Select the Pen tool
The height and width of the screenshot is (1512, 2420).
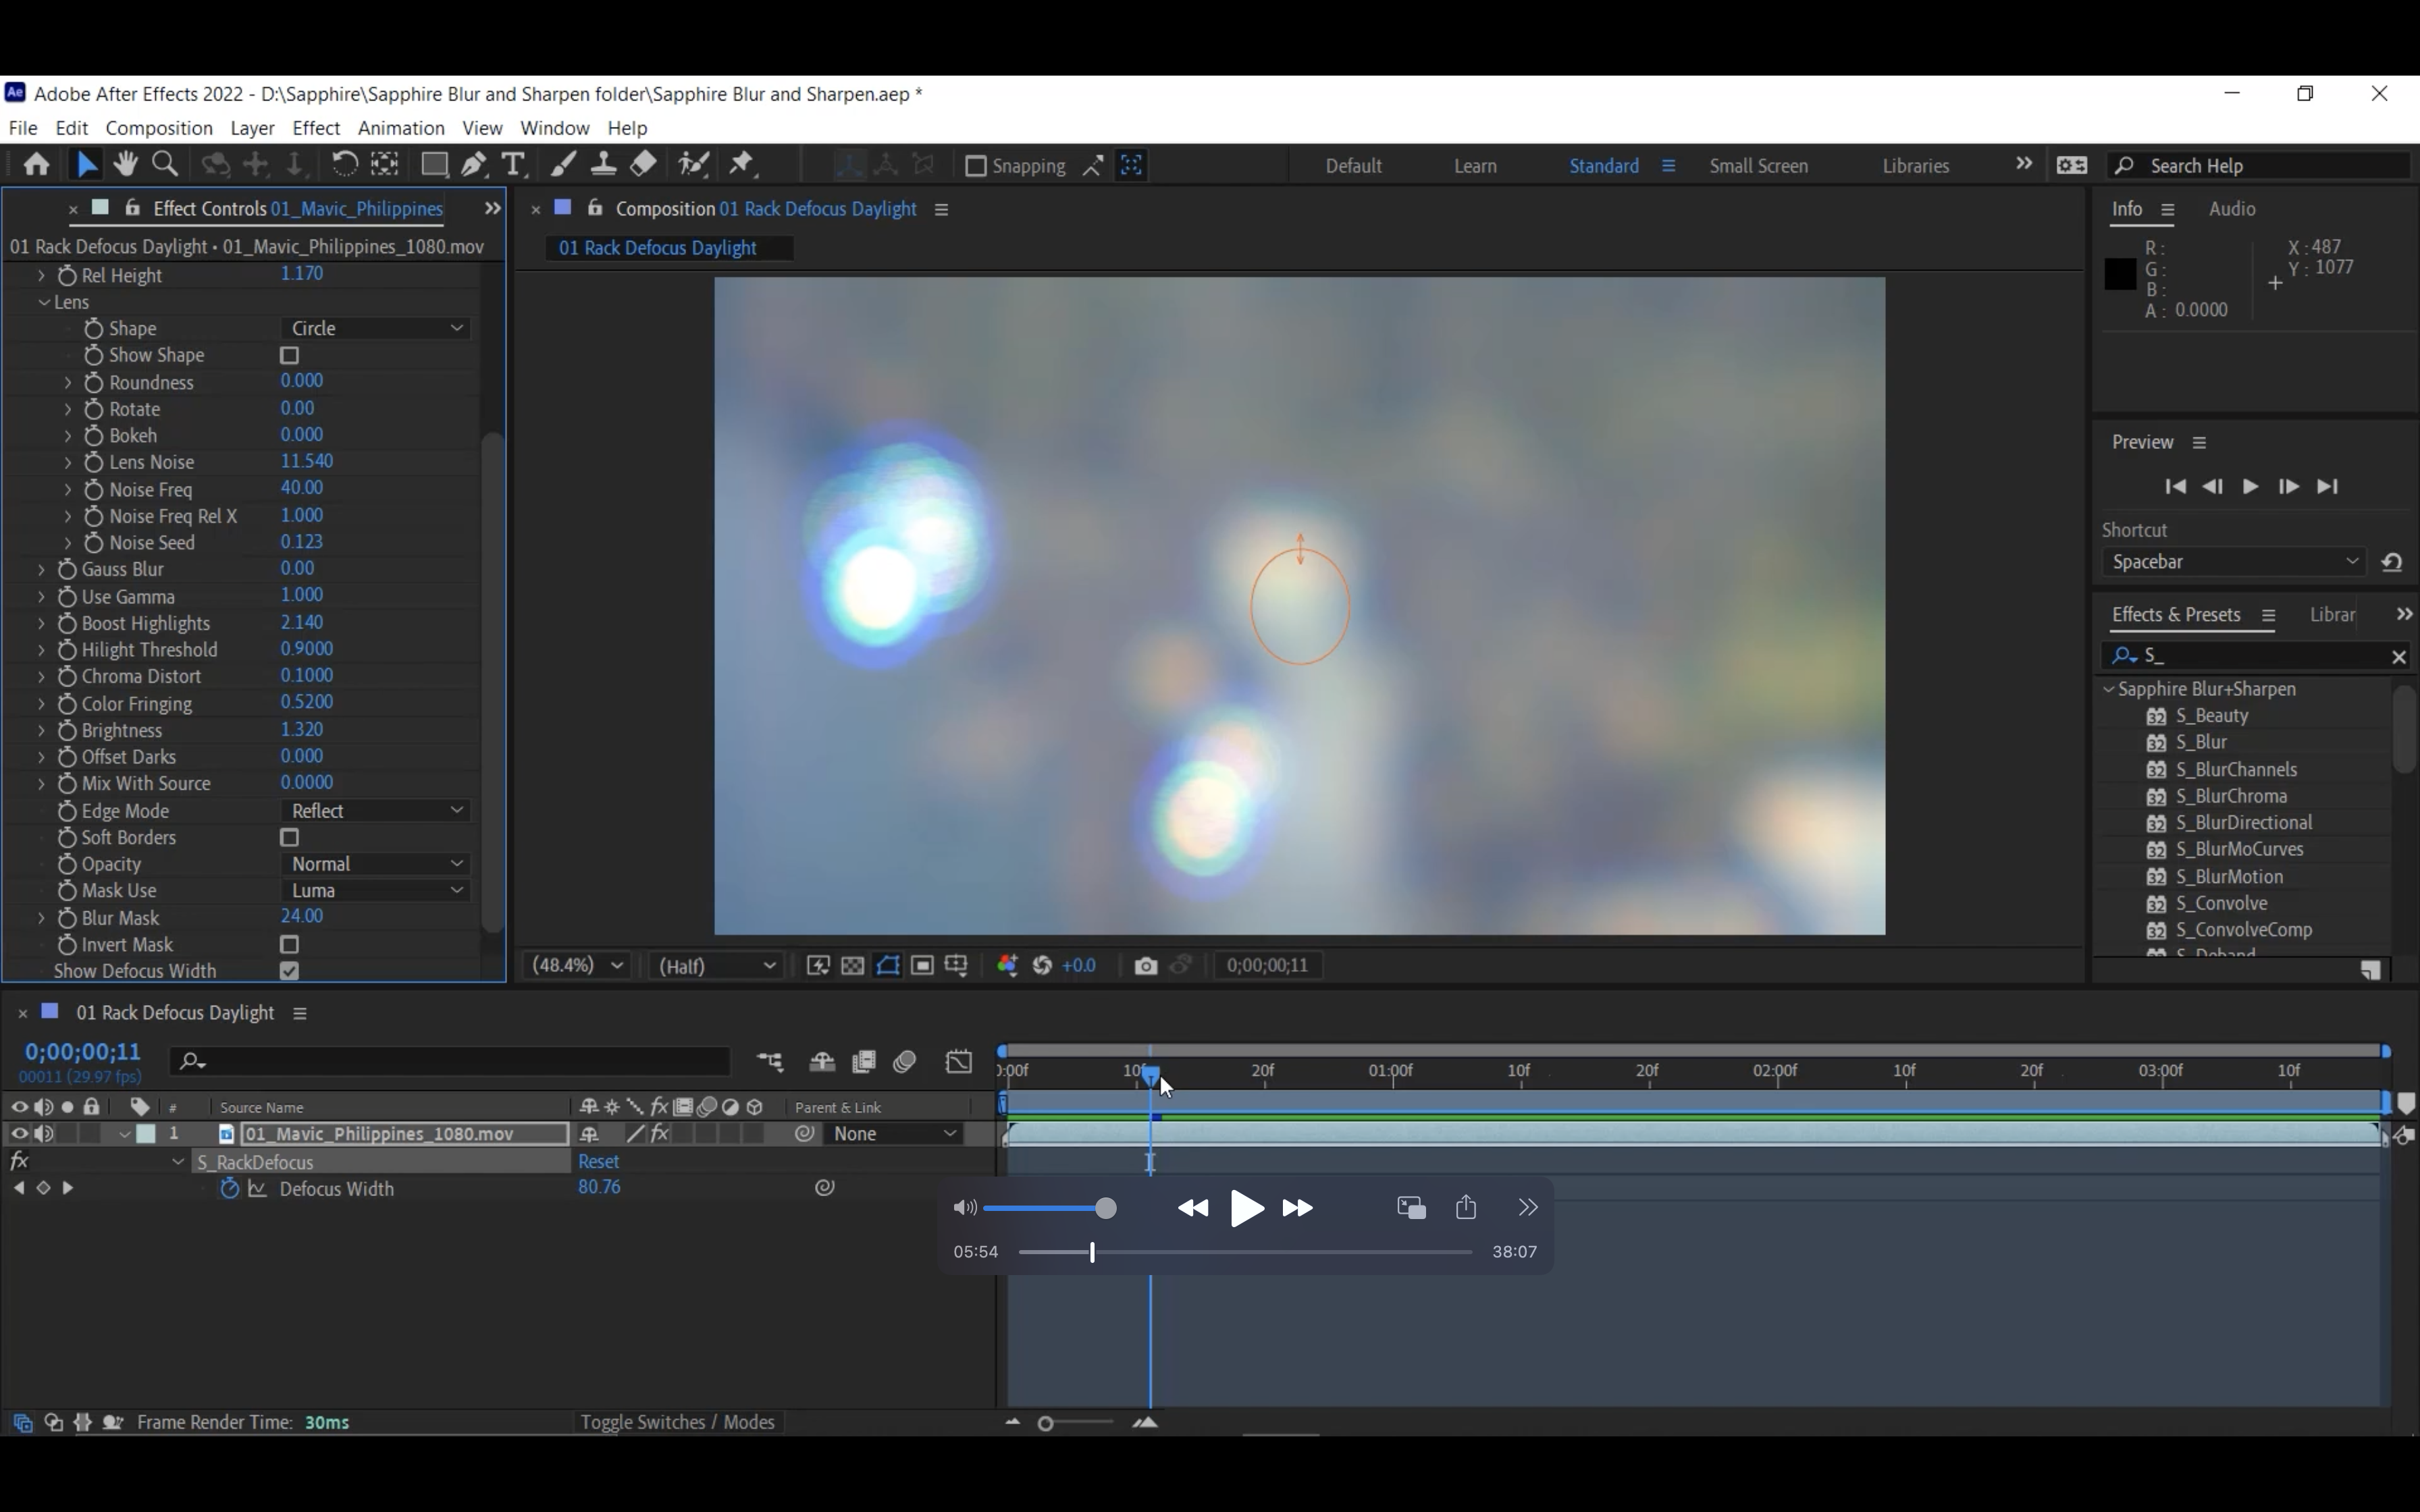[x=474, y=164]
